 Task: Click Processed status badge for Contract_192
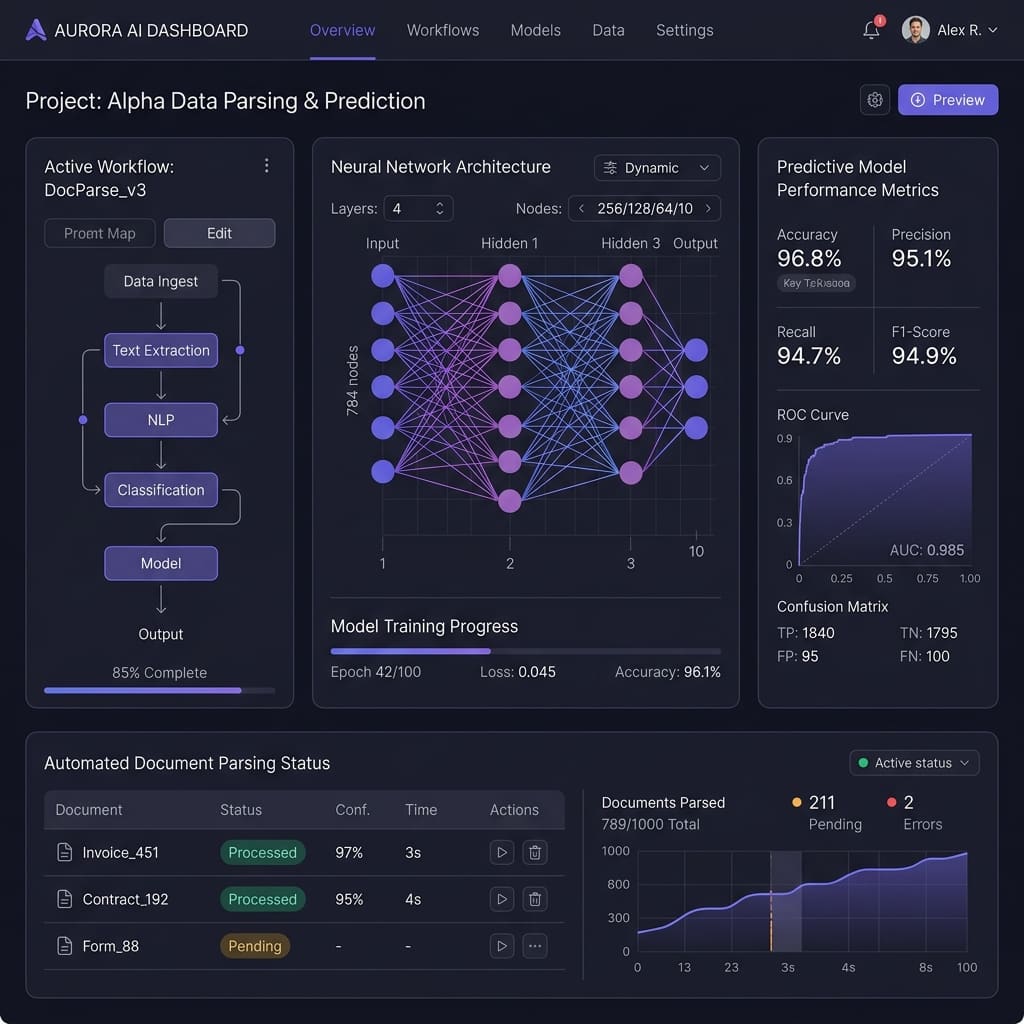pos(263,899)
